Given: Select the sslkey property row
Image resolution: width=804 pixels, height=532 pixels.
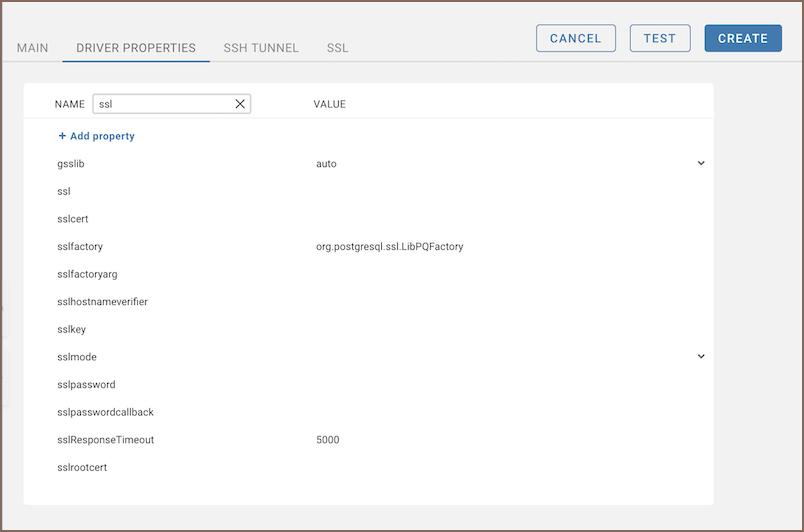Looking at the screenshot, I should click(x=72, y=329).
